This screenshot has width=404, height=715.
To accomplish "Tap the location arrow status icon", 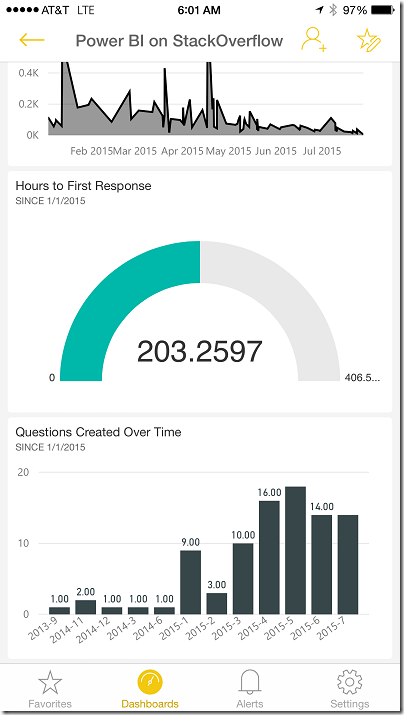I will point(319,10).
